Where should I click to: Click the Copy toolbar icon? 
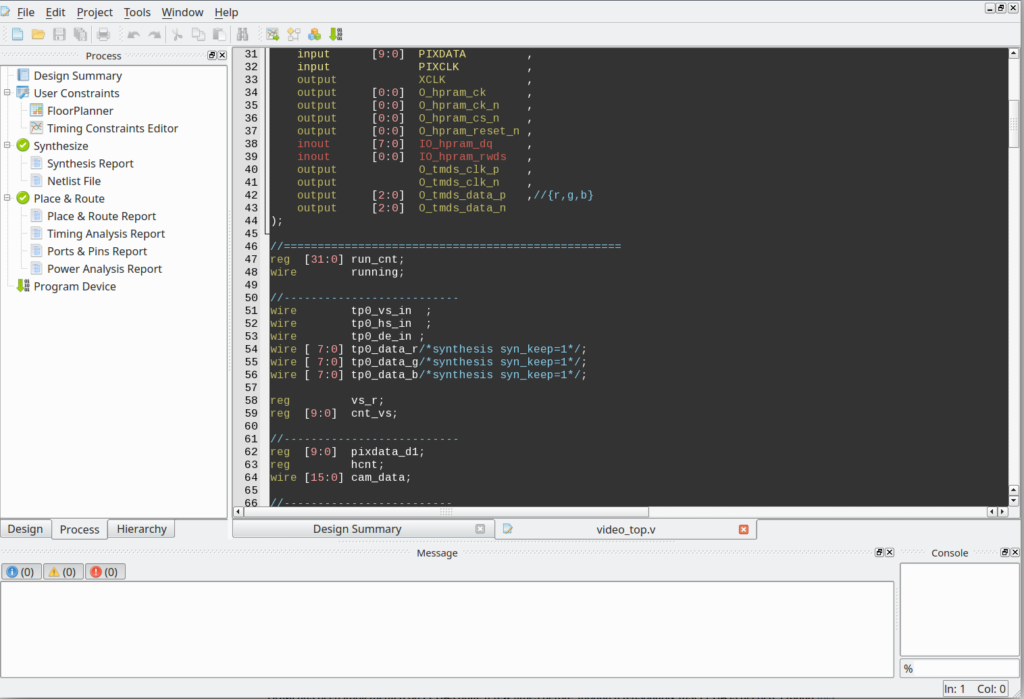[198, 35]
